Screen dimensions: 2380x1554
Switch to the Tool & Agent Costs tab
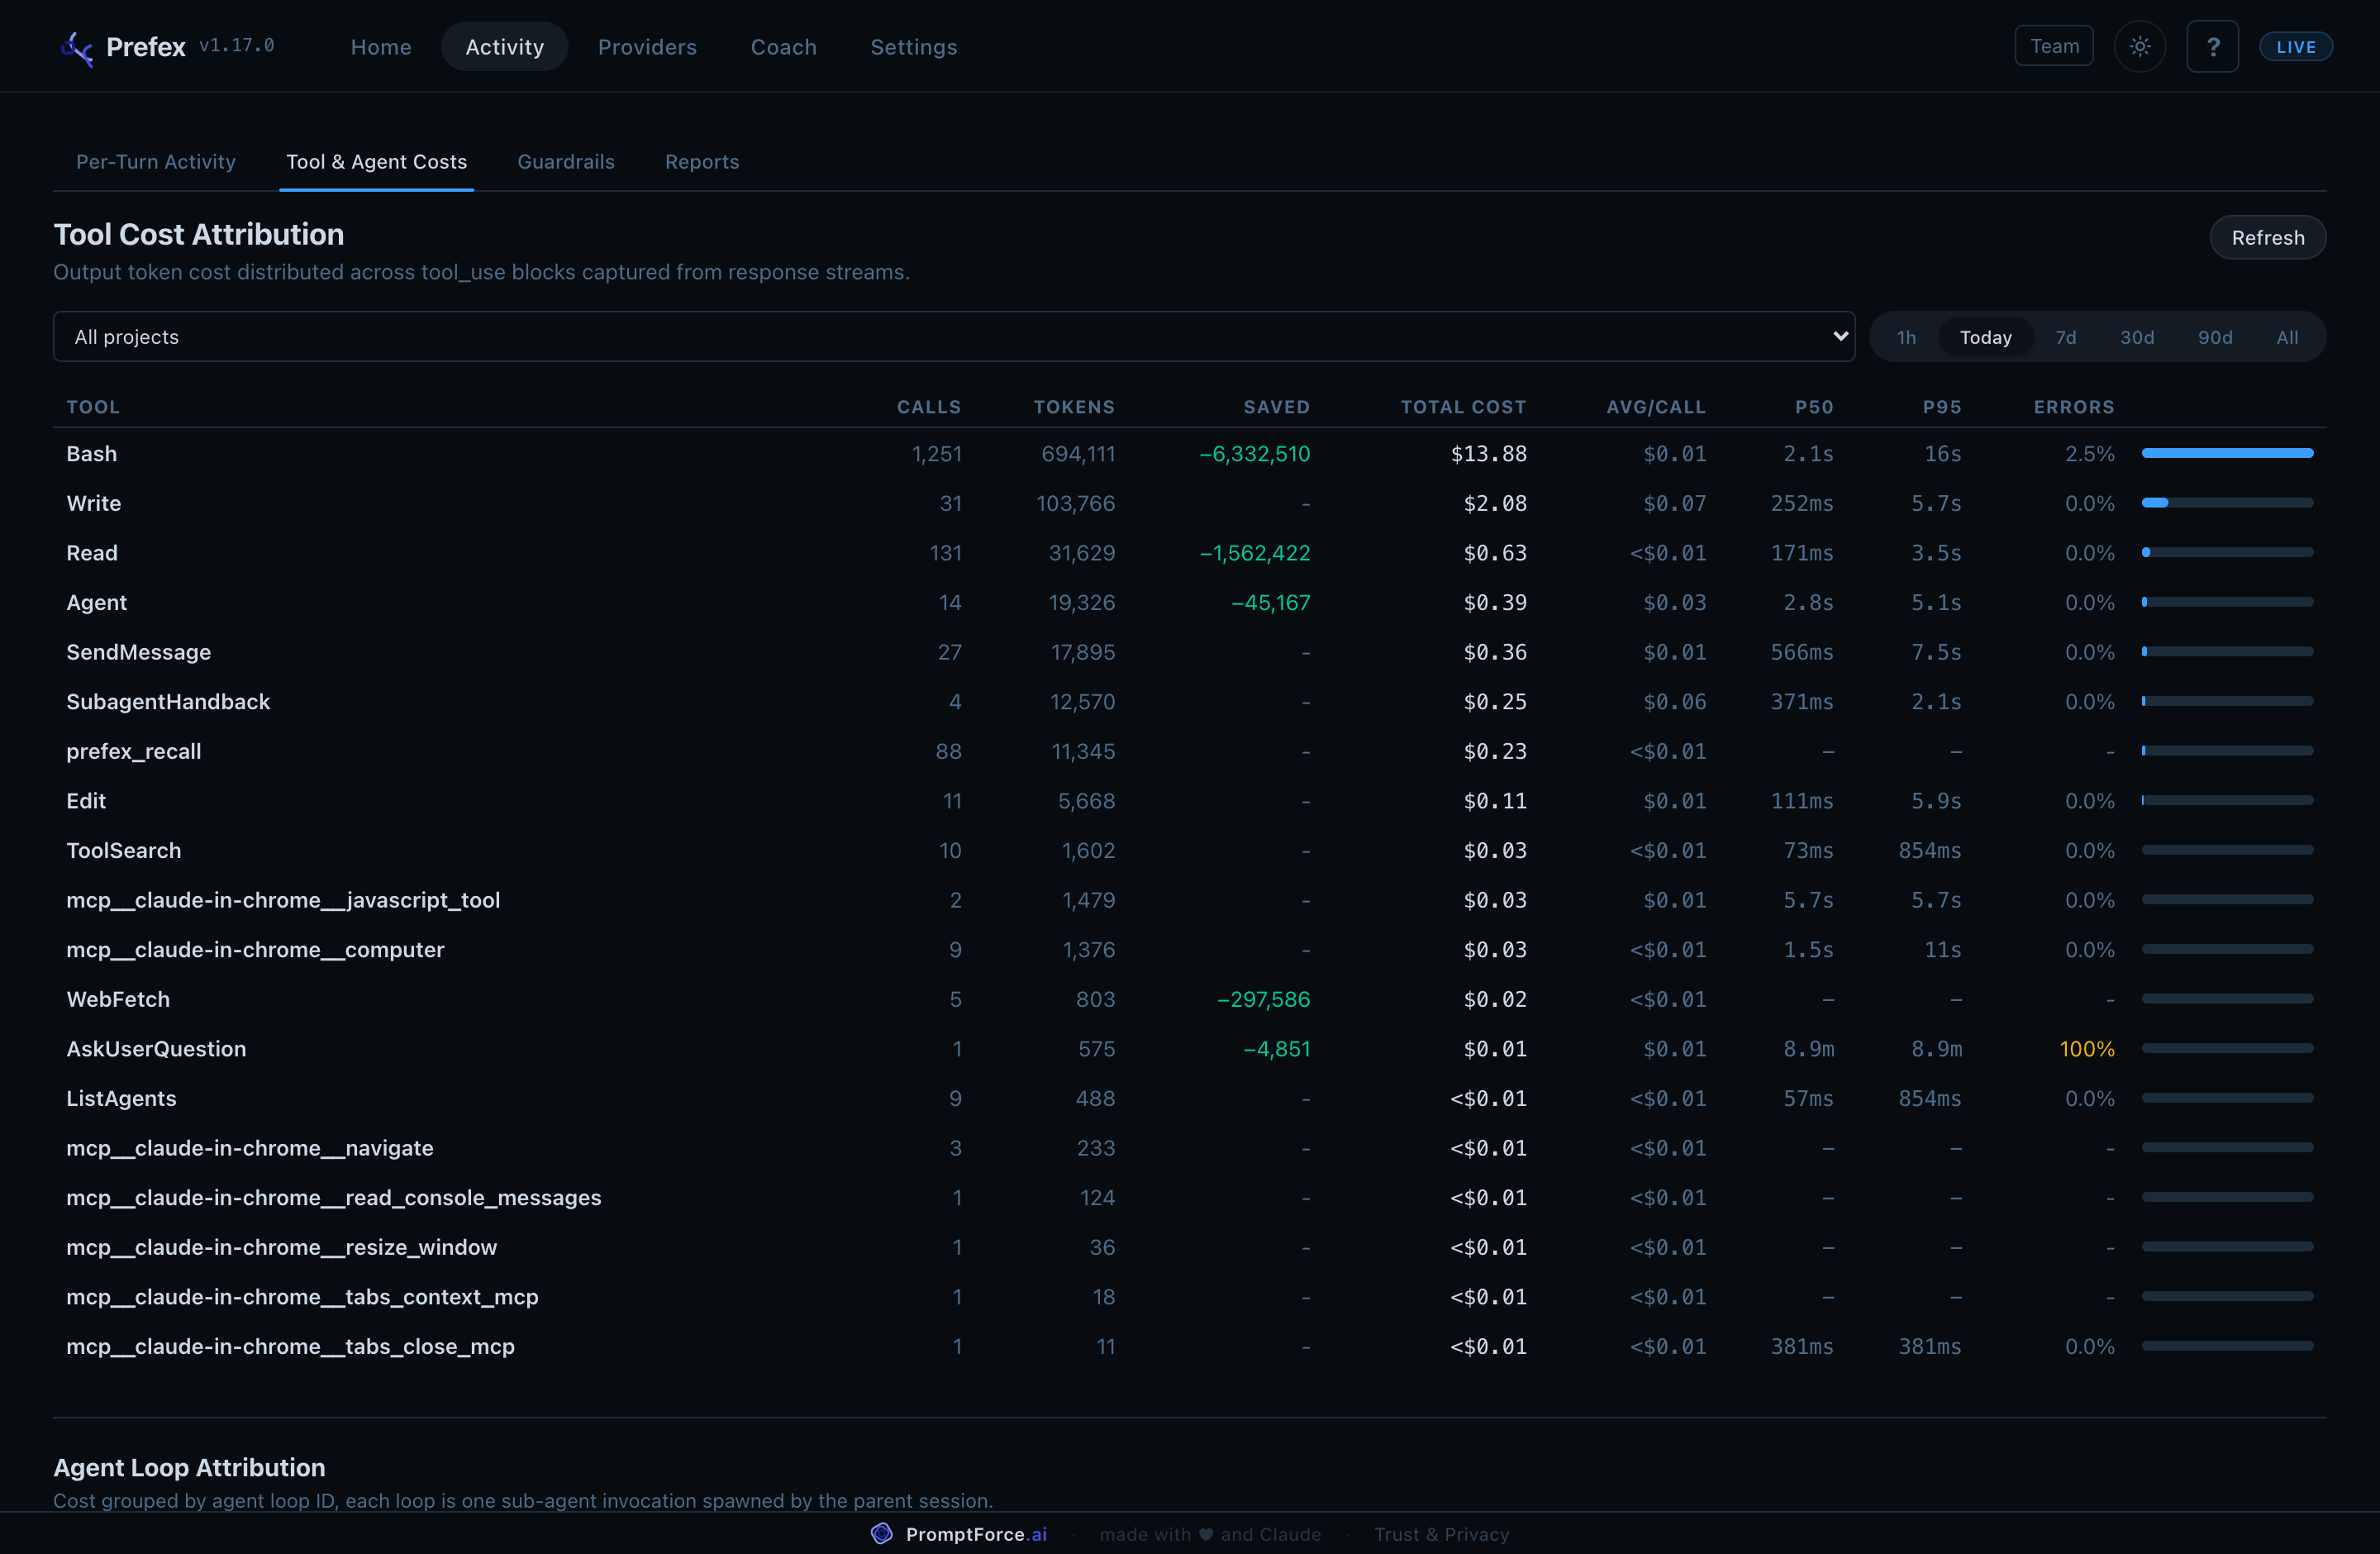click(376, 162)
